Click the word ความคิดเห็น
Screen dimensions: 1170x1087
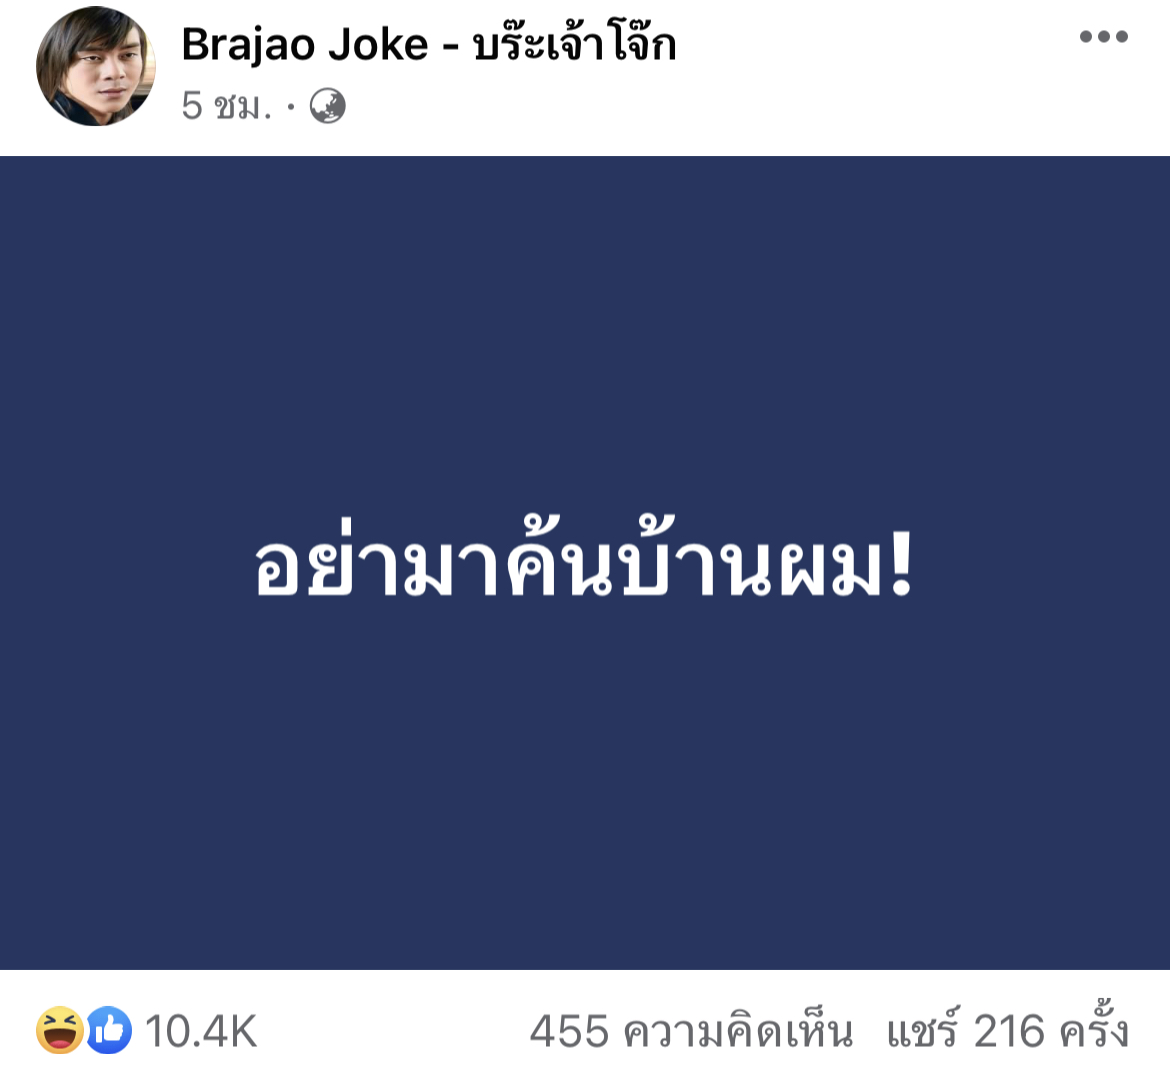pos(738,1032)
